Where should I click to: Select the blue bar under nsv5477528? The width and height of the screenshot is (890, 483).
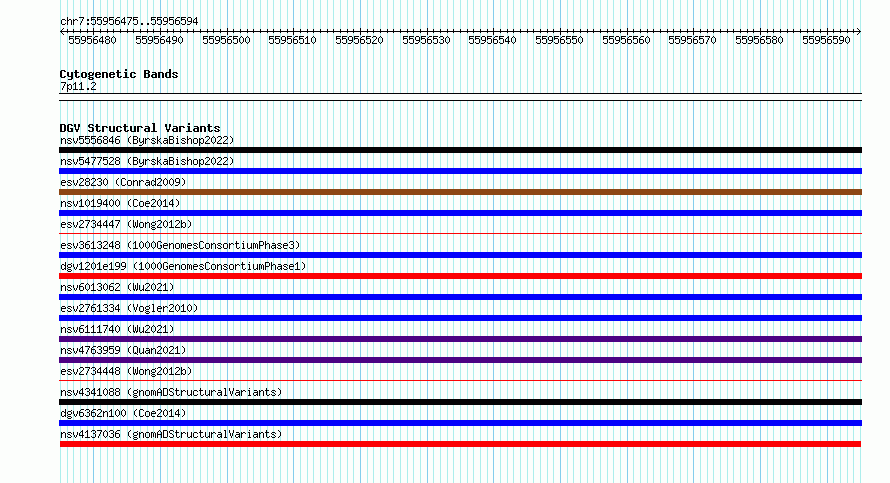click(460, 171)
